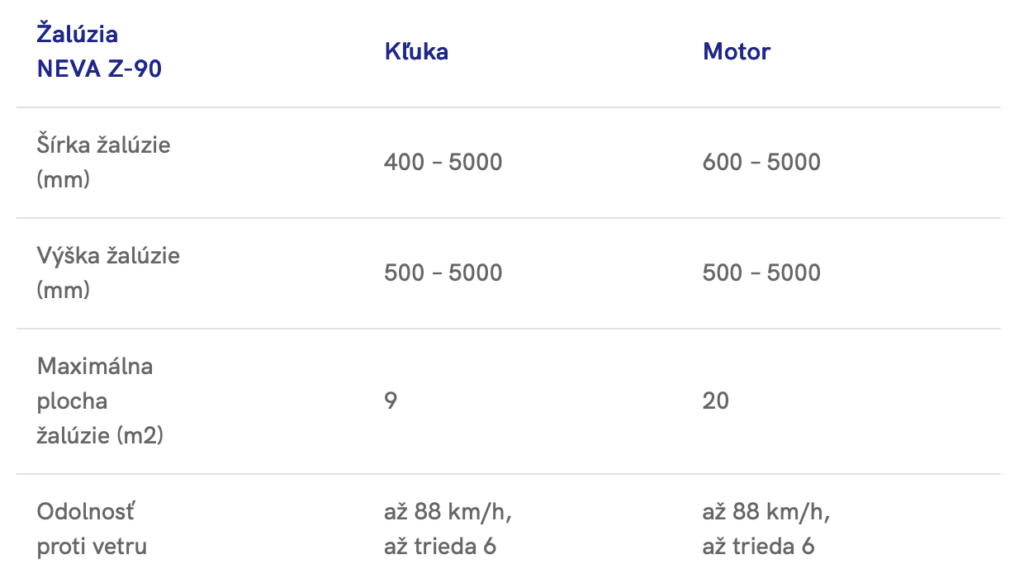Image resolution: width=1024 pixels, height=583 pixels.
Task: Click the Motor width value 600 – 5000
Action: (x=761, y=162)
